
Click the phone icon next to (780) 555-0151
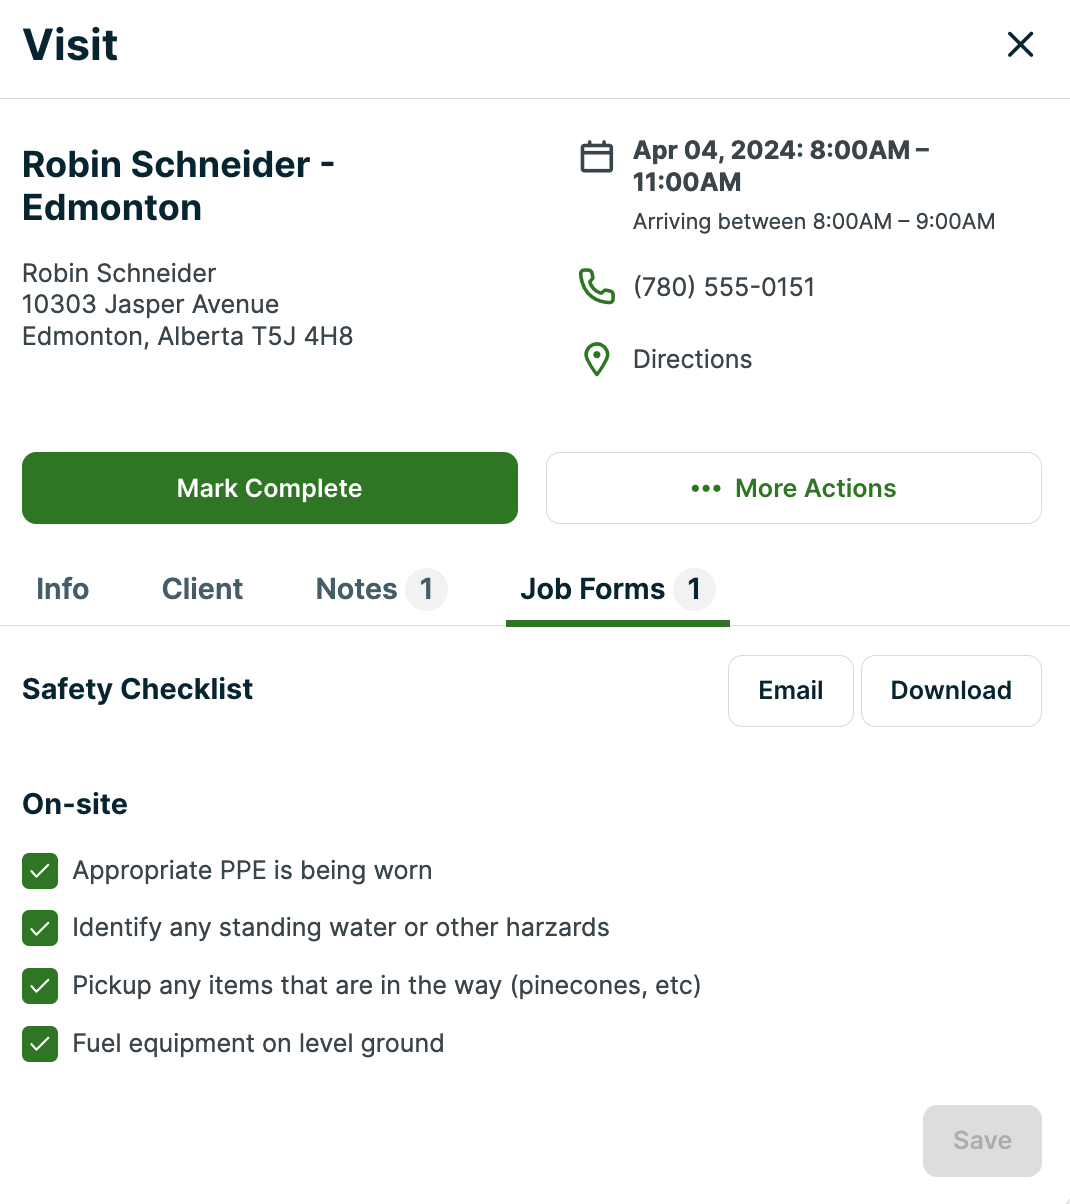(x=596, y=287)
